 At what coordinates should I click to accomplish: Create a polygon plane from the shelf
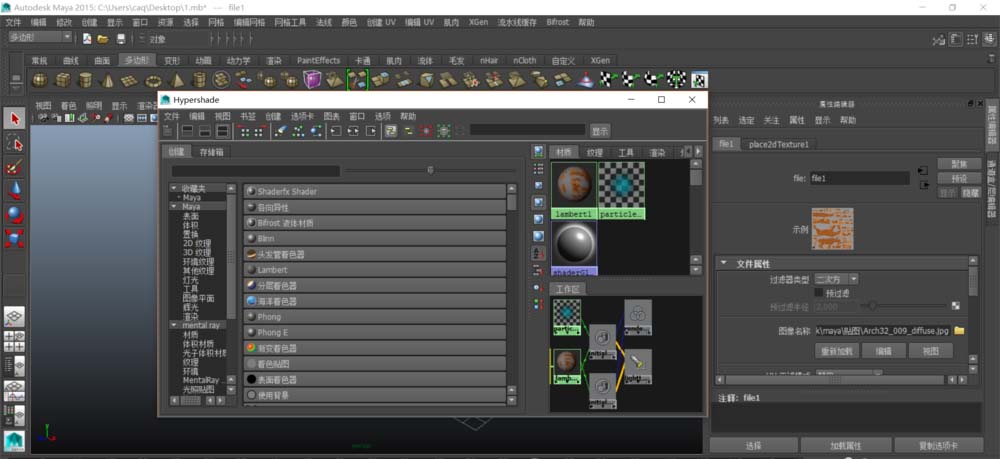(x=130, y=80)
